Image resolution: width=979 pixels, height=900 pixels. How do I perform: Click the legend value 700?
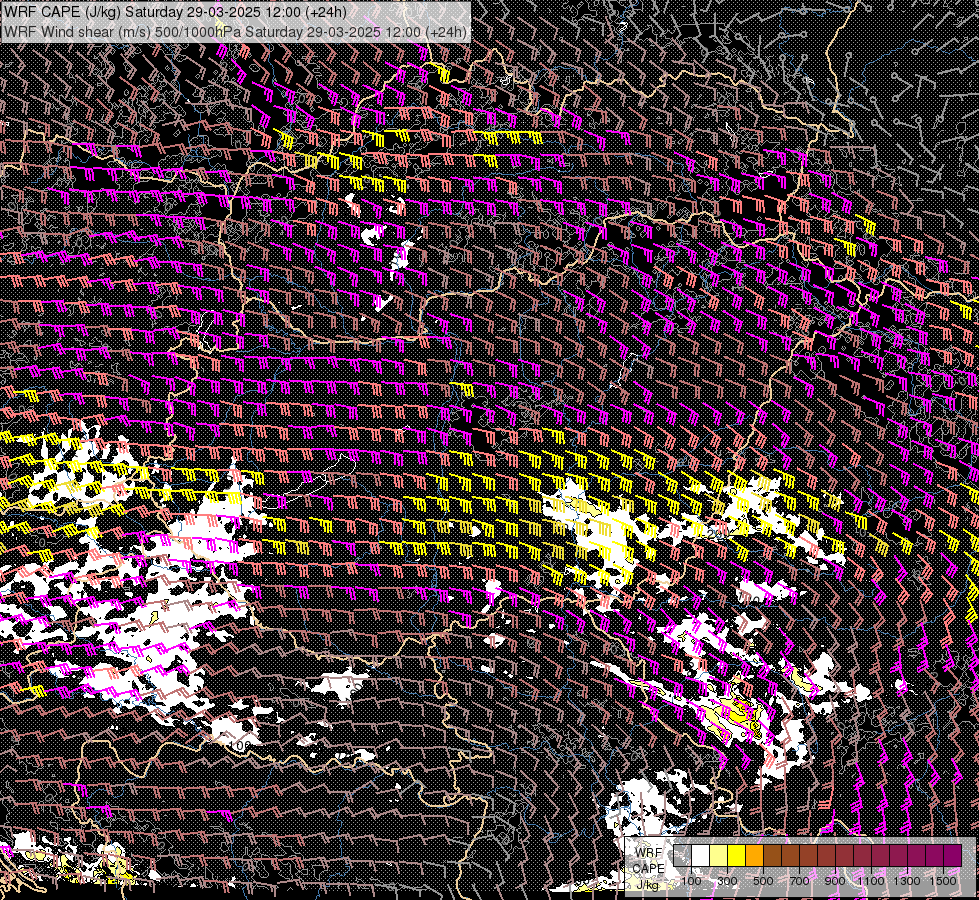[799, 881]
